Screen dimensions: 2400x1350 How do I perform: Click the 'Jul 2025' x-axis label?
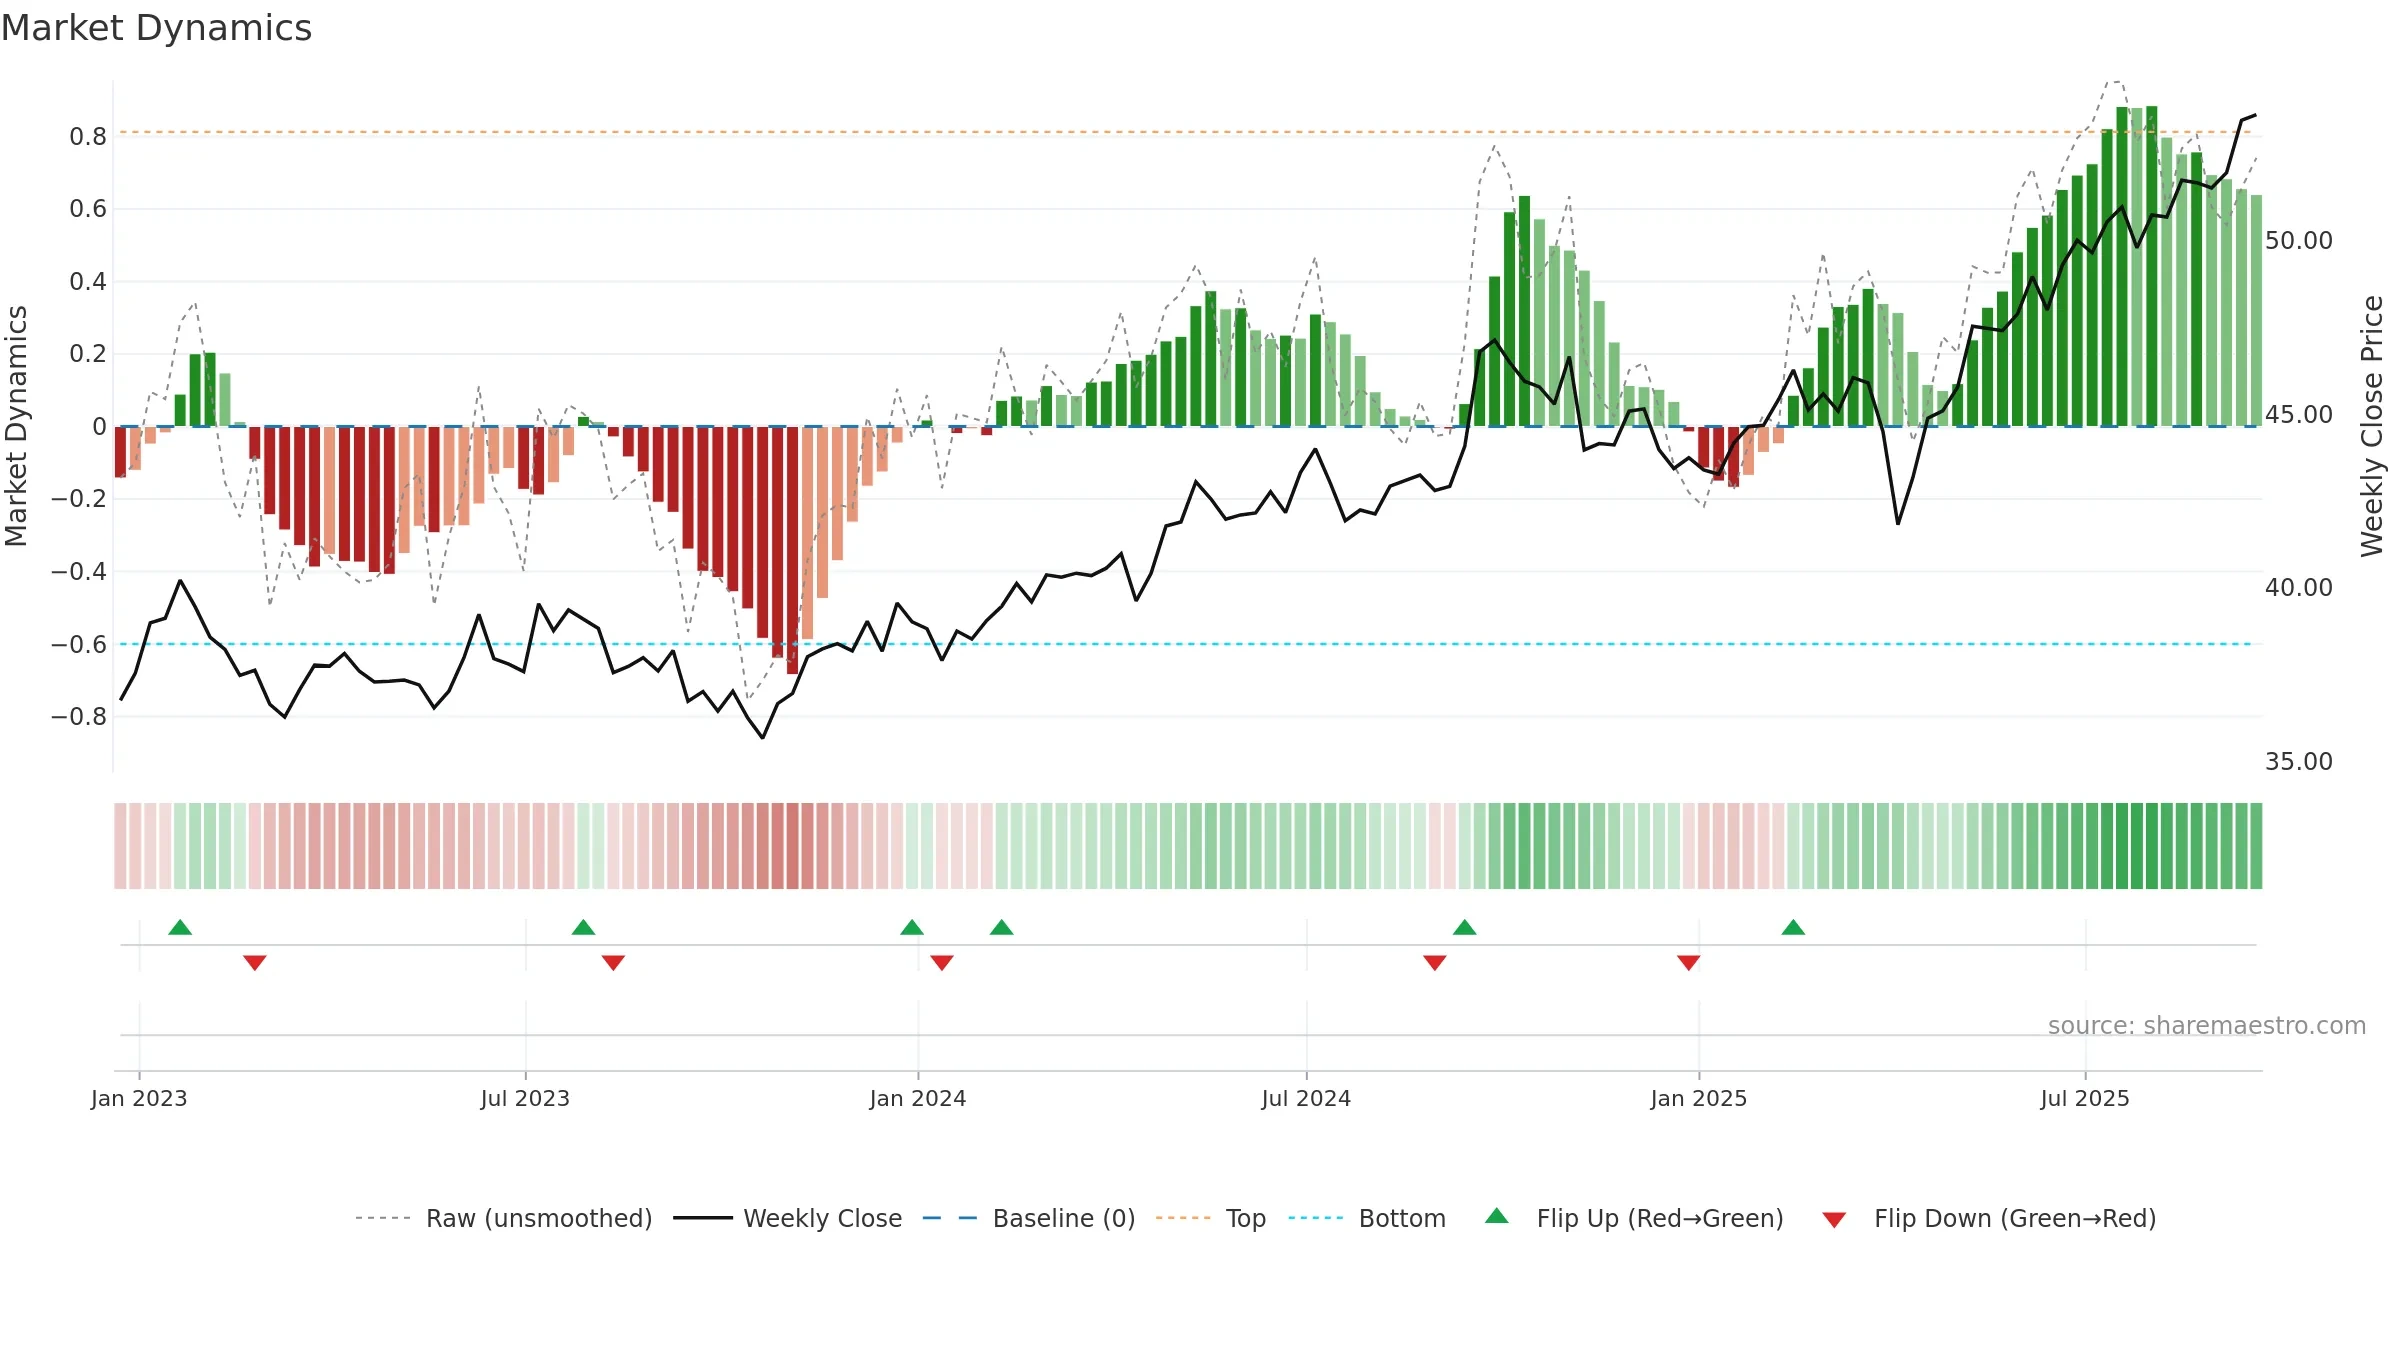pyautogui.click(x=2085, y=1098)
